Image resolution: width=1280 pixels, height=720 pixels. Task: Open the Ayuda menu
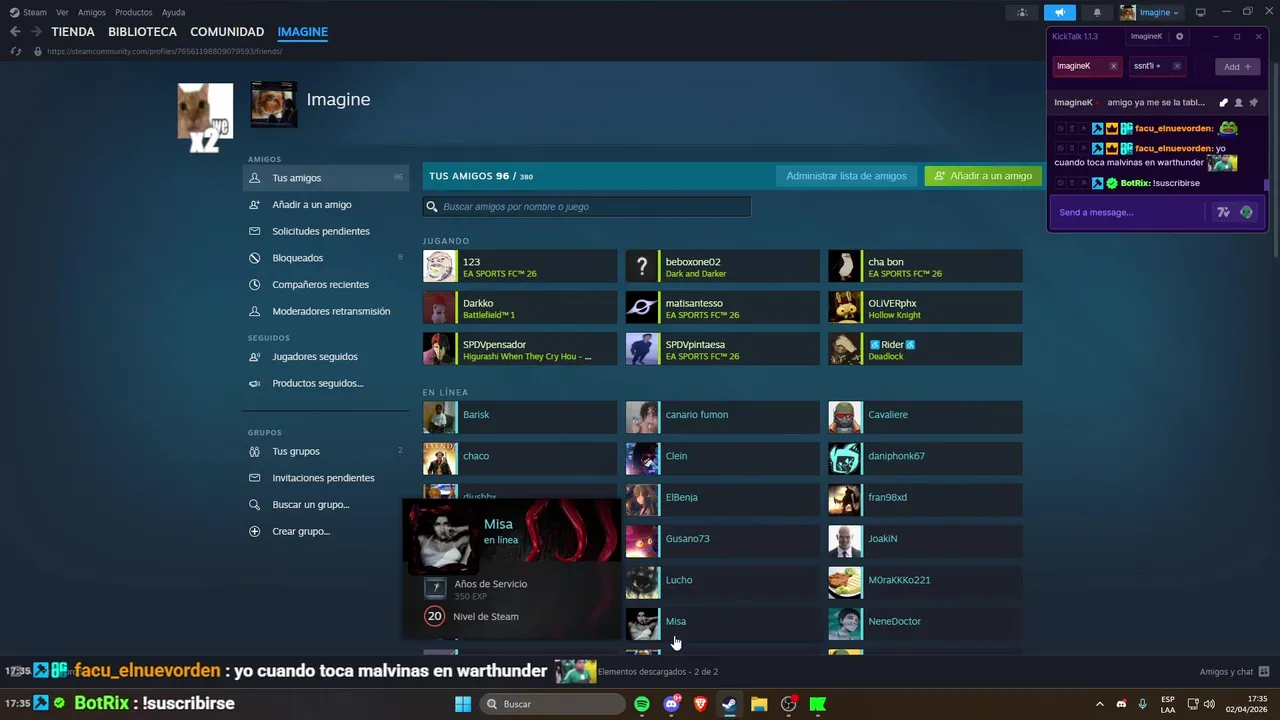click(173, 12)
